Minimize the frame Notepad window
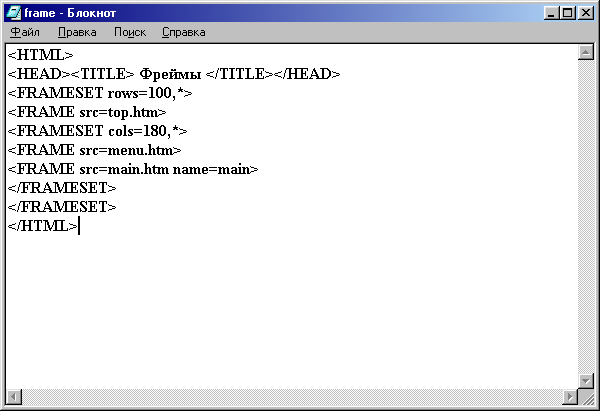Screen dimensions: 600x411 [551, 13]
